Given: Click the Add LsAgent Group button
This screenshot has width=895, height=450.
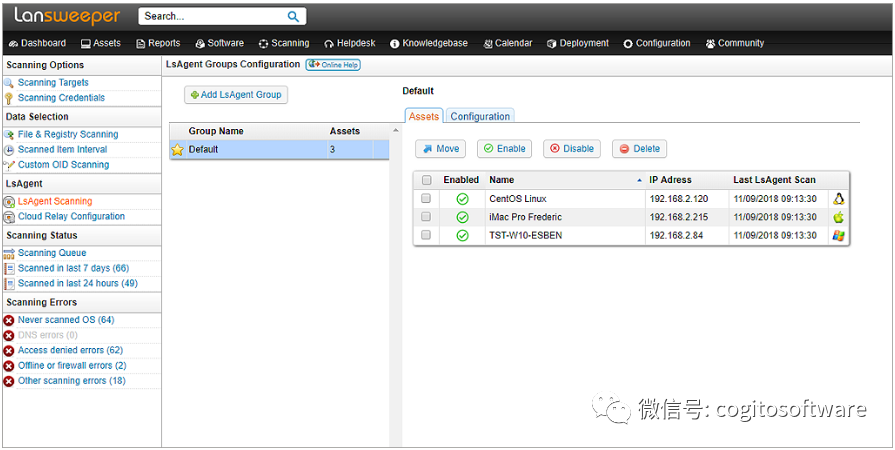Looking at the screenshot, I should 236,95.
